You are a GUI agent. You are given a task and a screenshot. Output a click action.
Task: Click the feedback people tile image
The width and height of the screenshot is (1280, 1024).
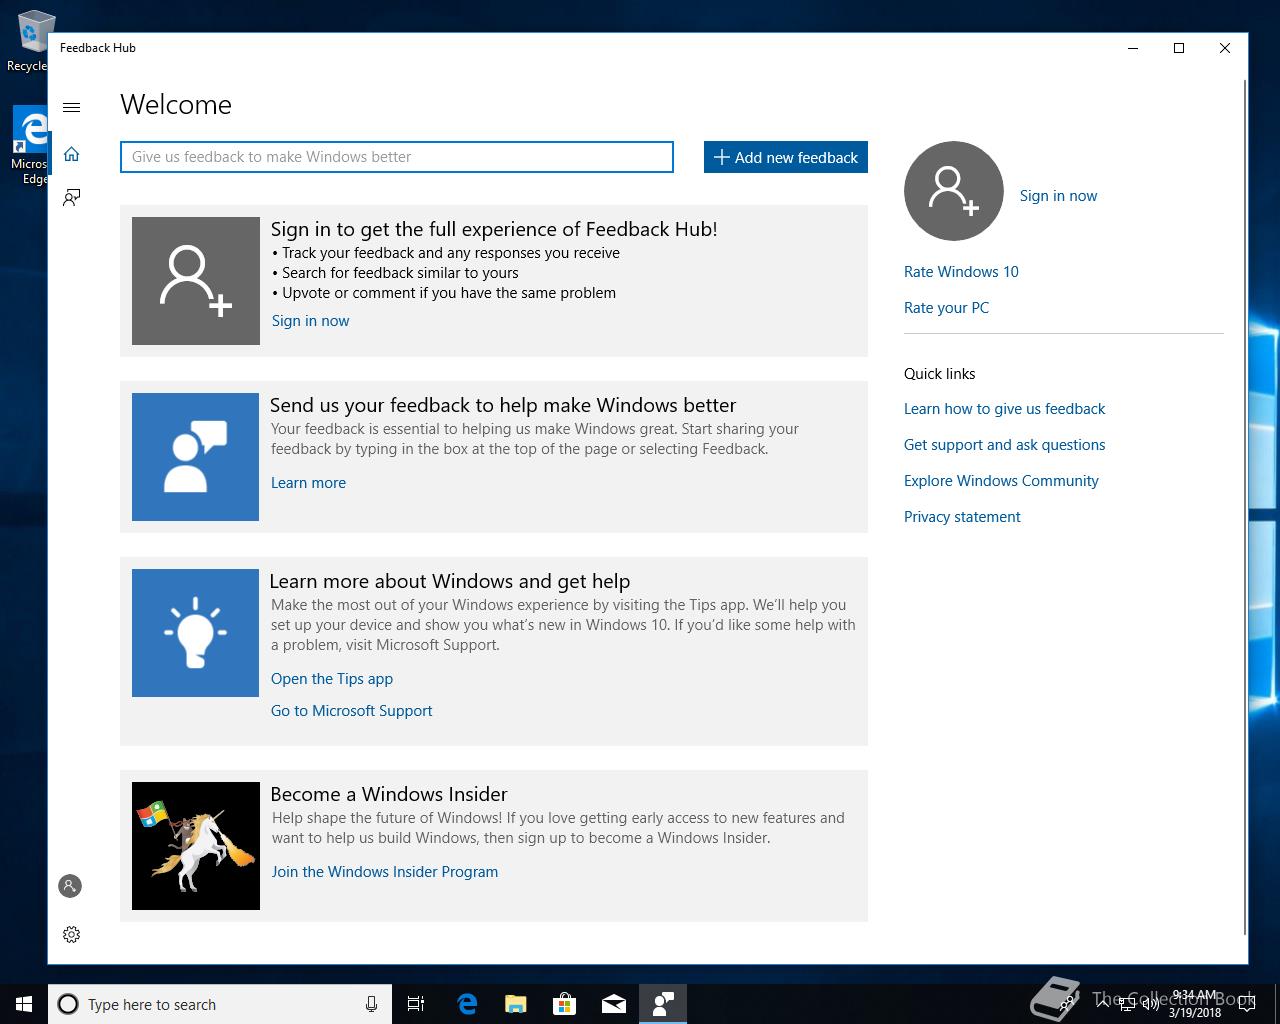195,457
